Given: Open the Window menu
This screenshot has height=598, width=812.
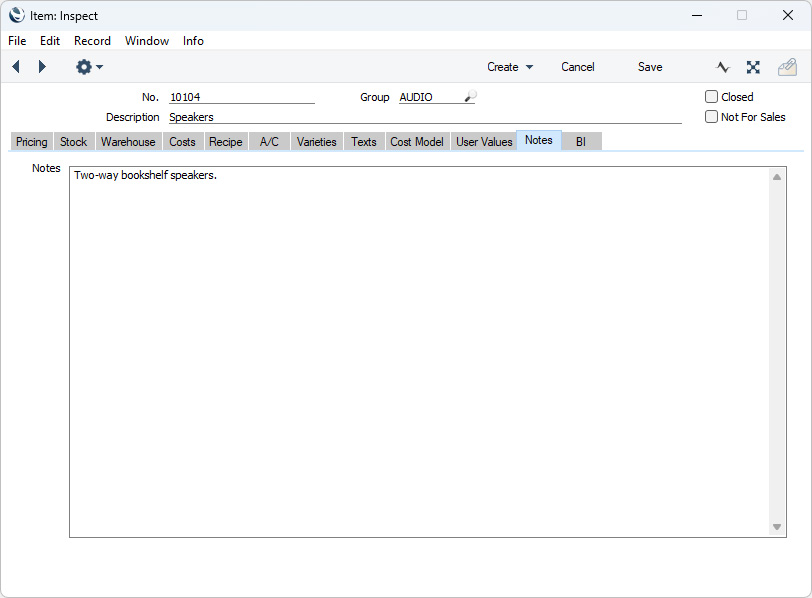Looking at the screenshot, I should pos(147,41).
